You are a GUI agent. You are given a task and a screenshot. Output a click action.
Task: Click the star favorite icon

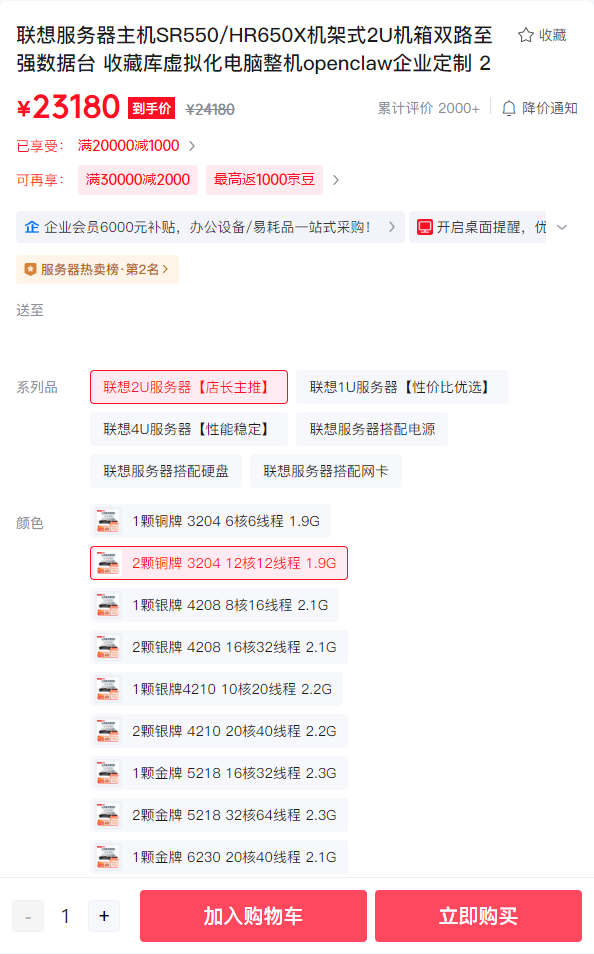(x=526, y=35)
